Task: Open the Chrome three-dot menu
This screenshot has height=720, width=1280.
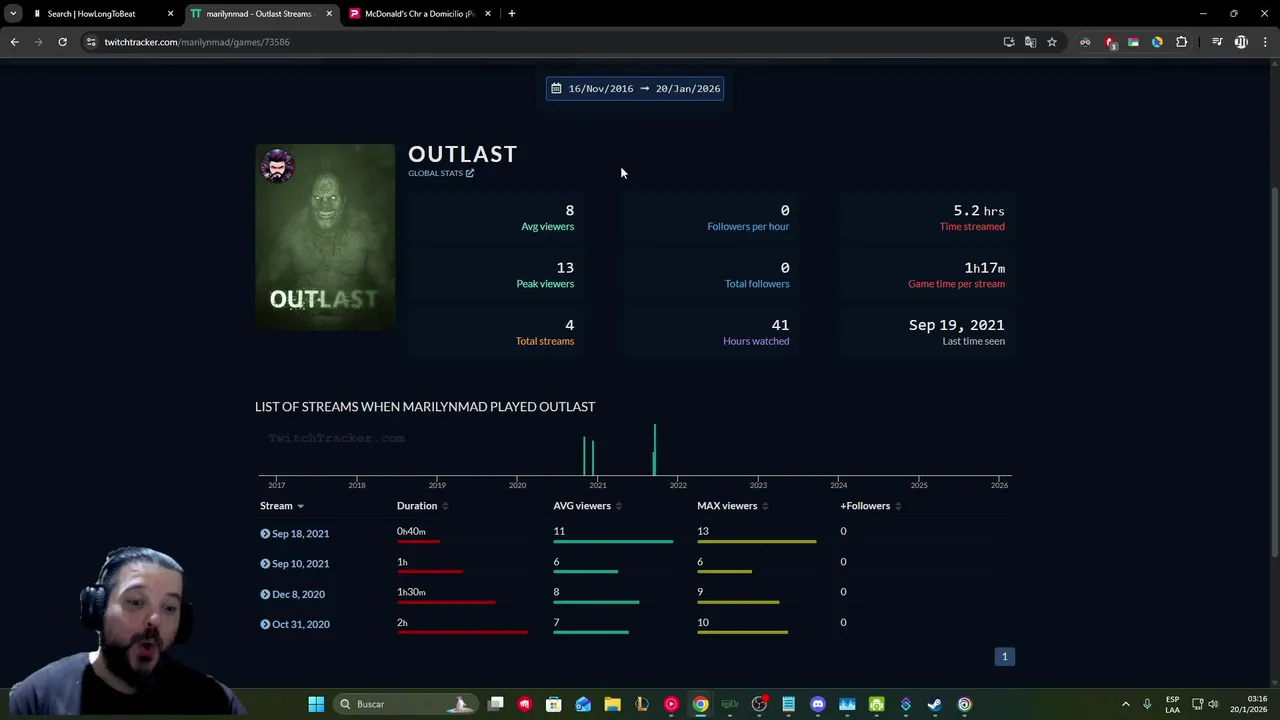Action: tap(1266, 42)
